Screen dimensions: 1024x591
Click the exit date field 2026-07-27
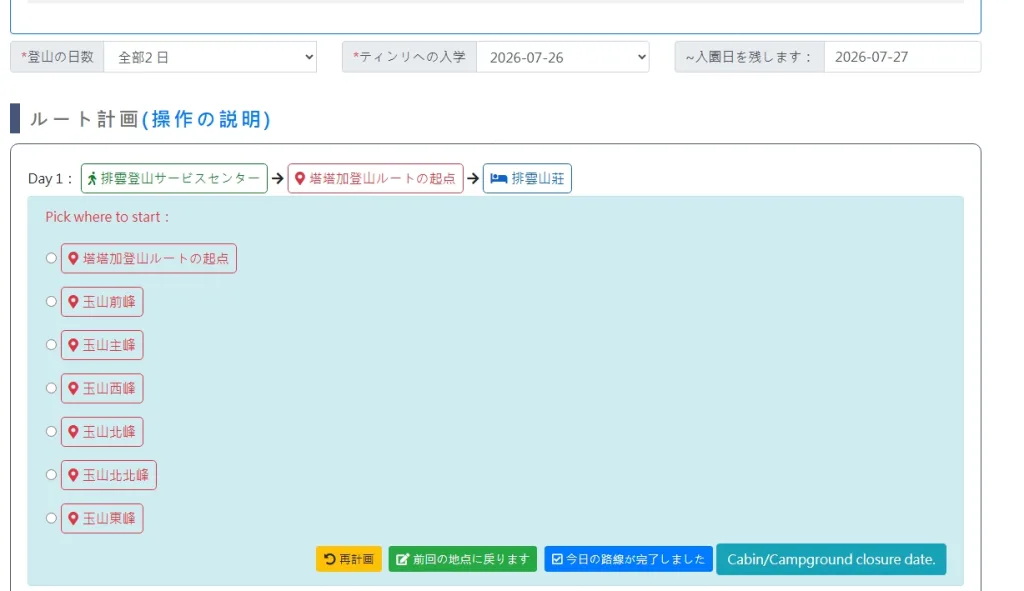pos(903,57)
